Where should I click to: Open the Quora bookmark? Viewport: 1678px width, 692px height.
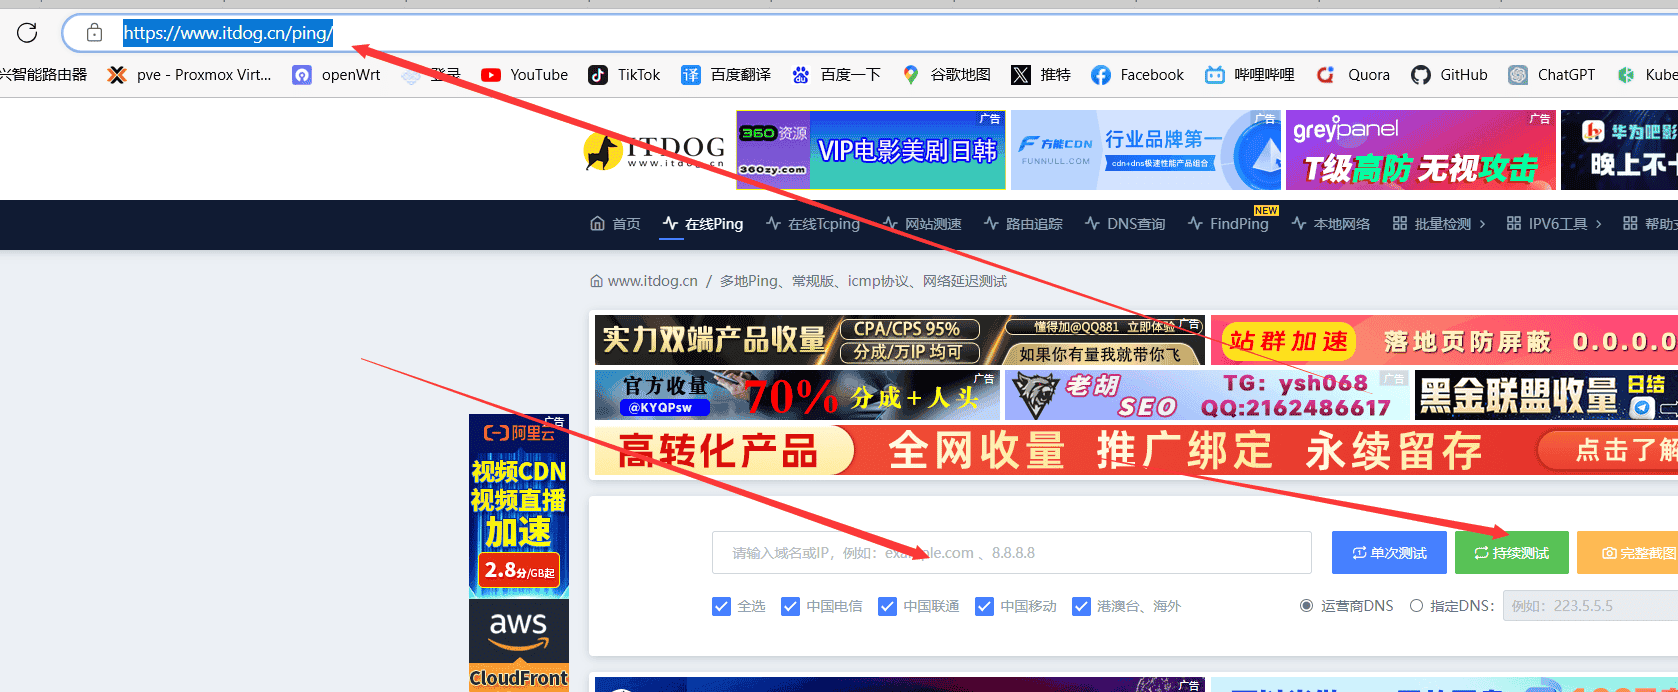click(1353, 75)
